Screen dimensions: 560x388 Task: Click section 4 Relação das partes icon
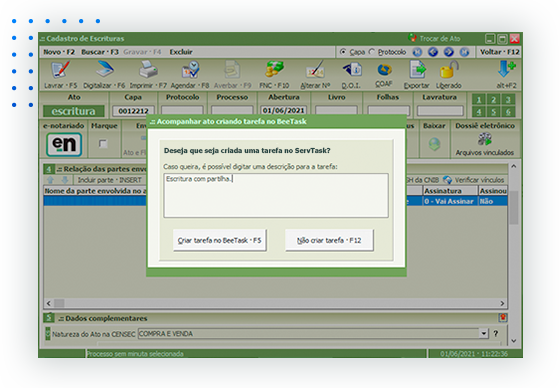click(x=49, y=169)
